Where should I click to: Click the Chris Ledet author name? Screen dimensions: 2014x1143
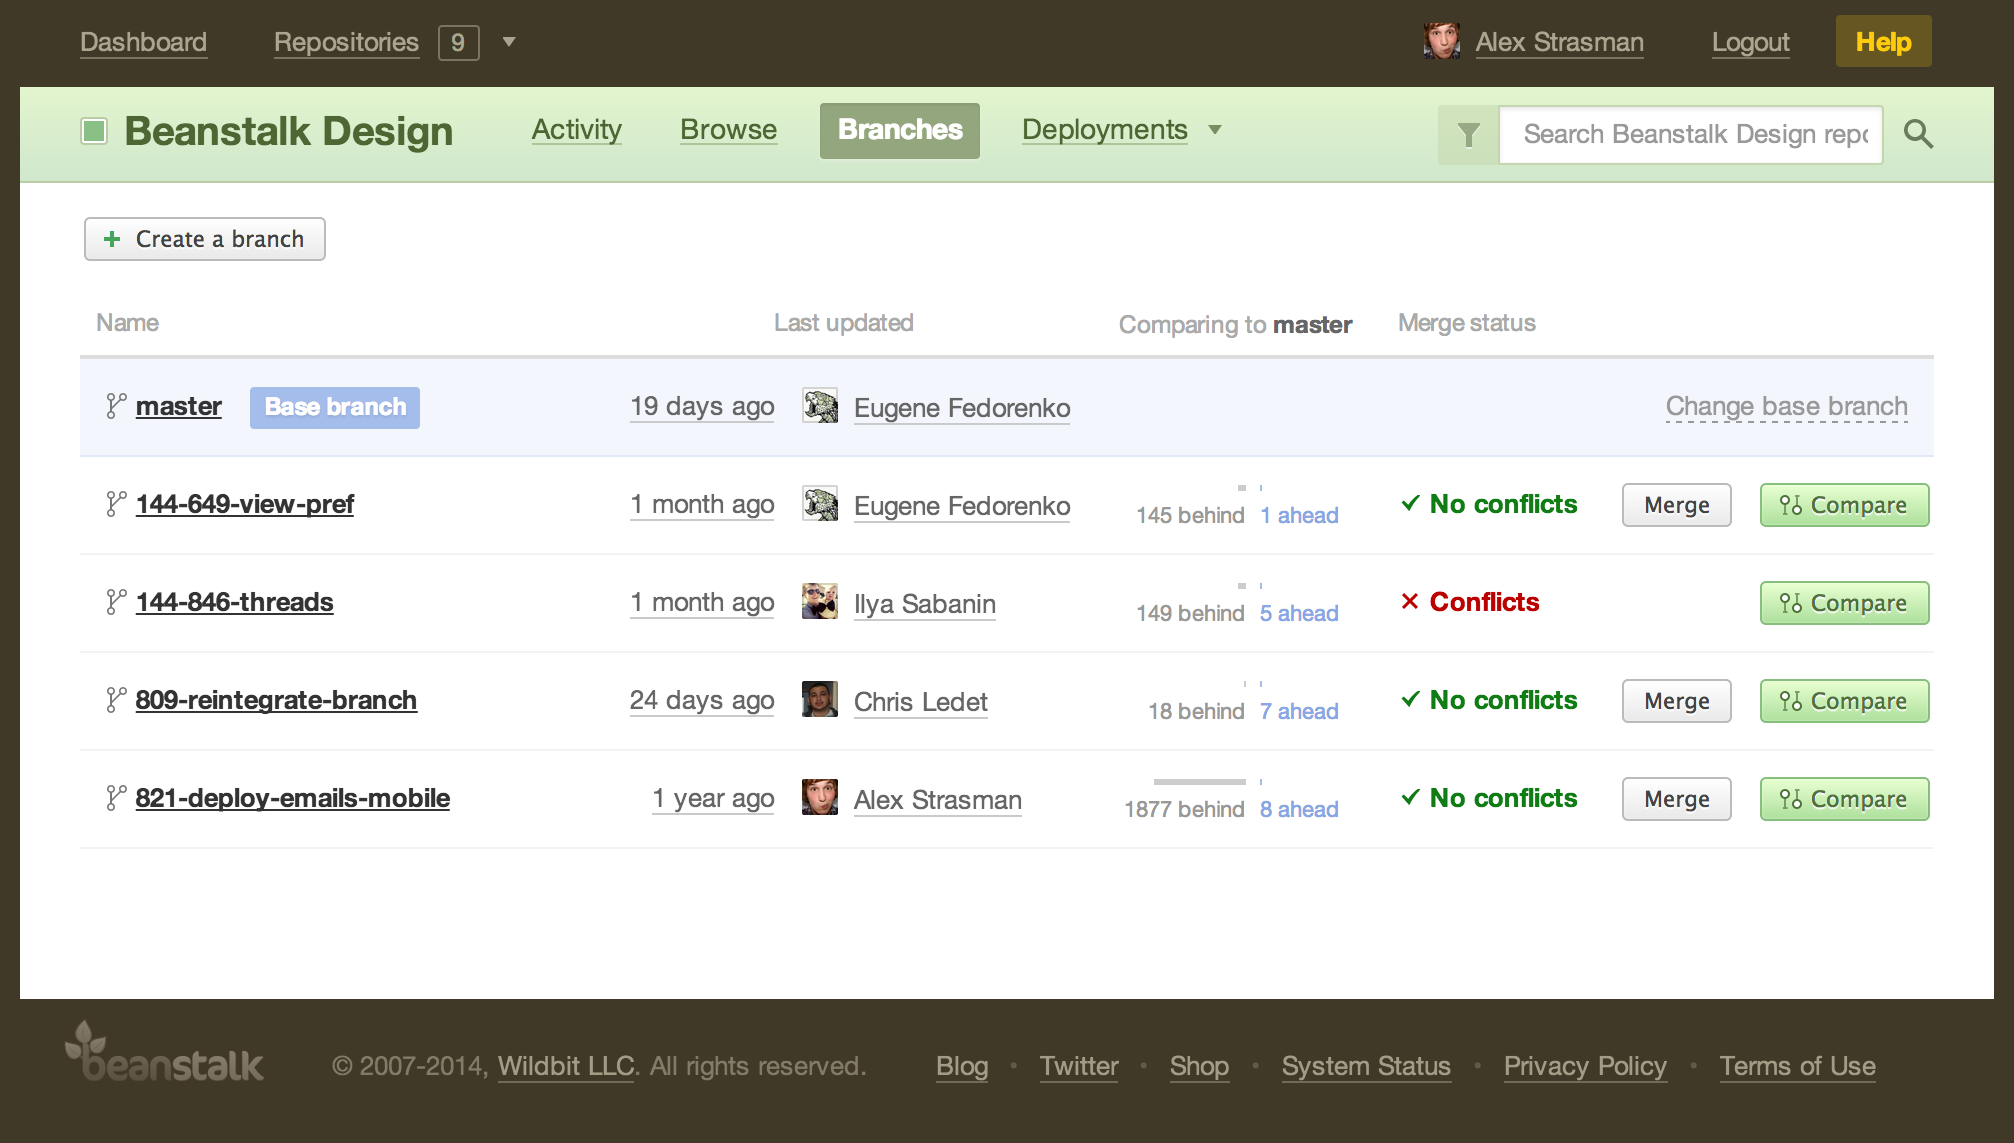921,702
